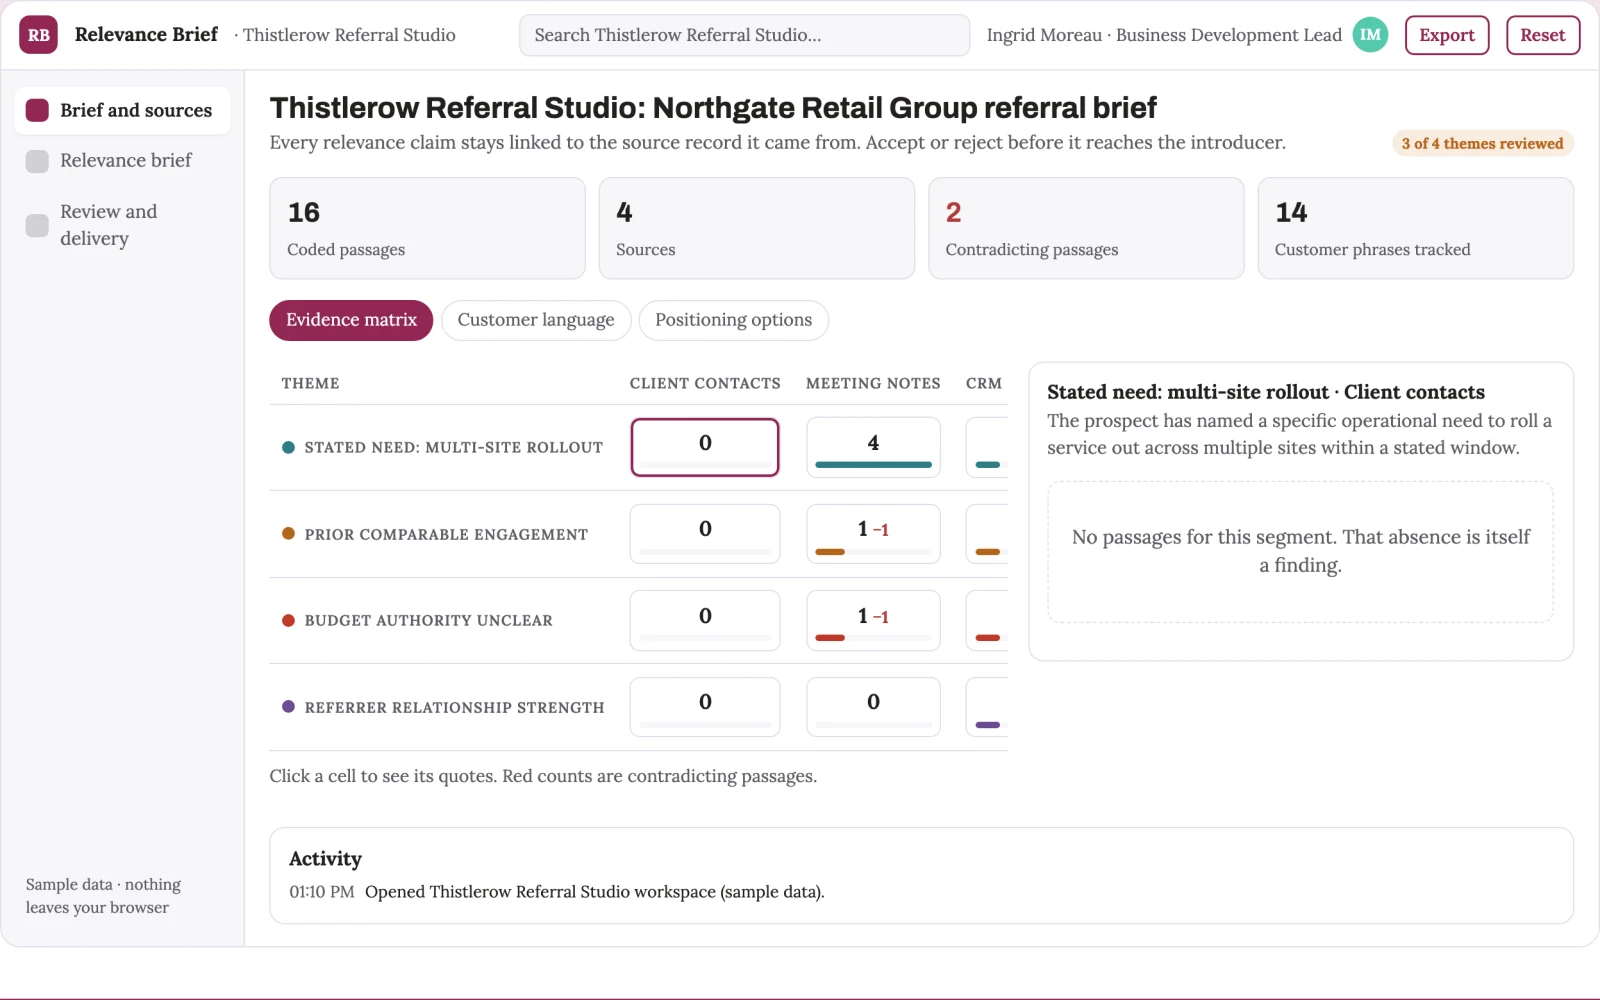Click the Sample data footer note
This screenshot has height=1000, width=1600.
103,896
